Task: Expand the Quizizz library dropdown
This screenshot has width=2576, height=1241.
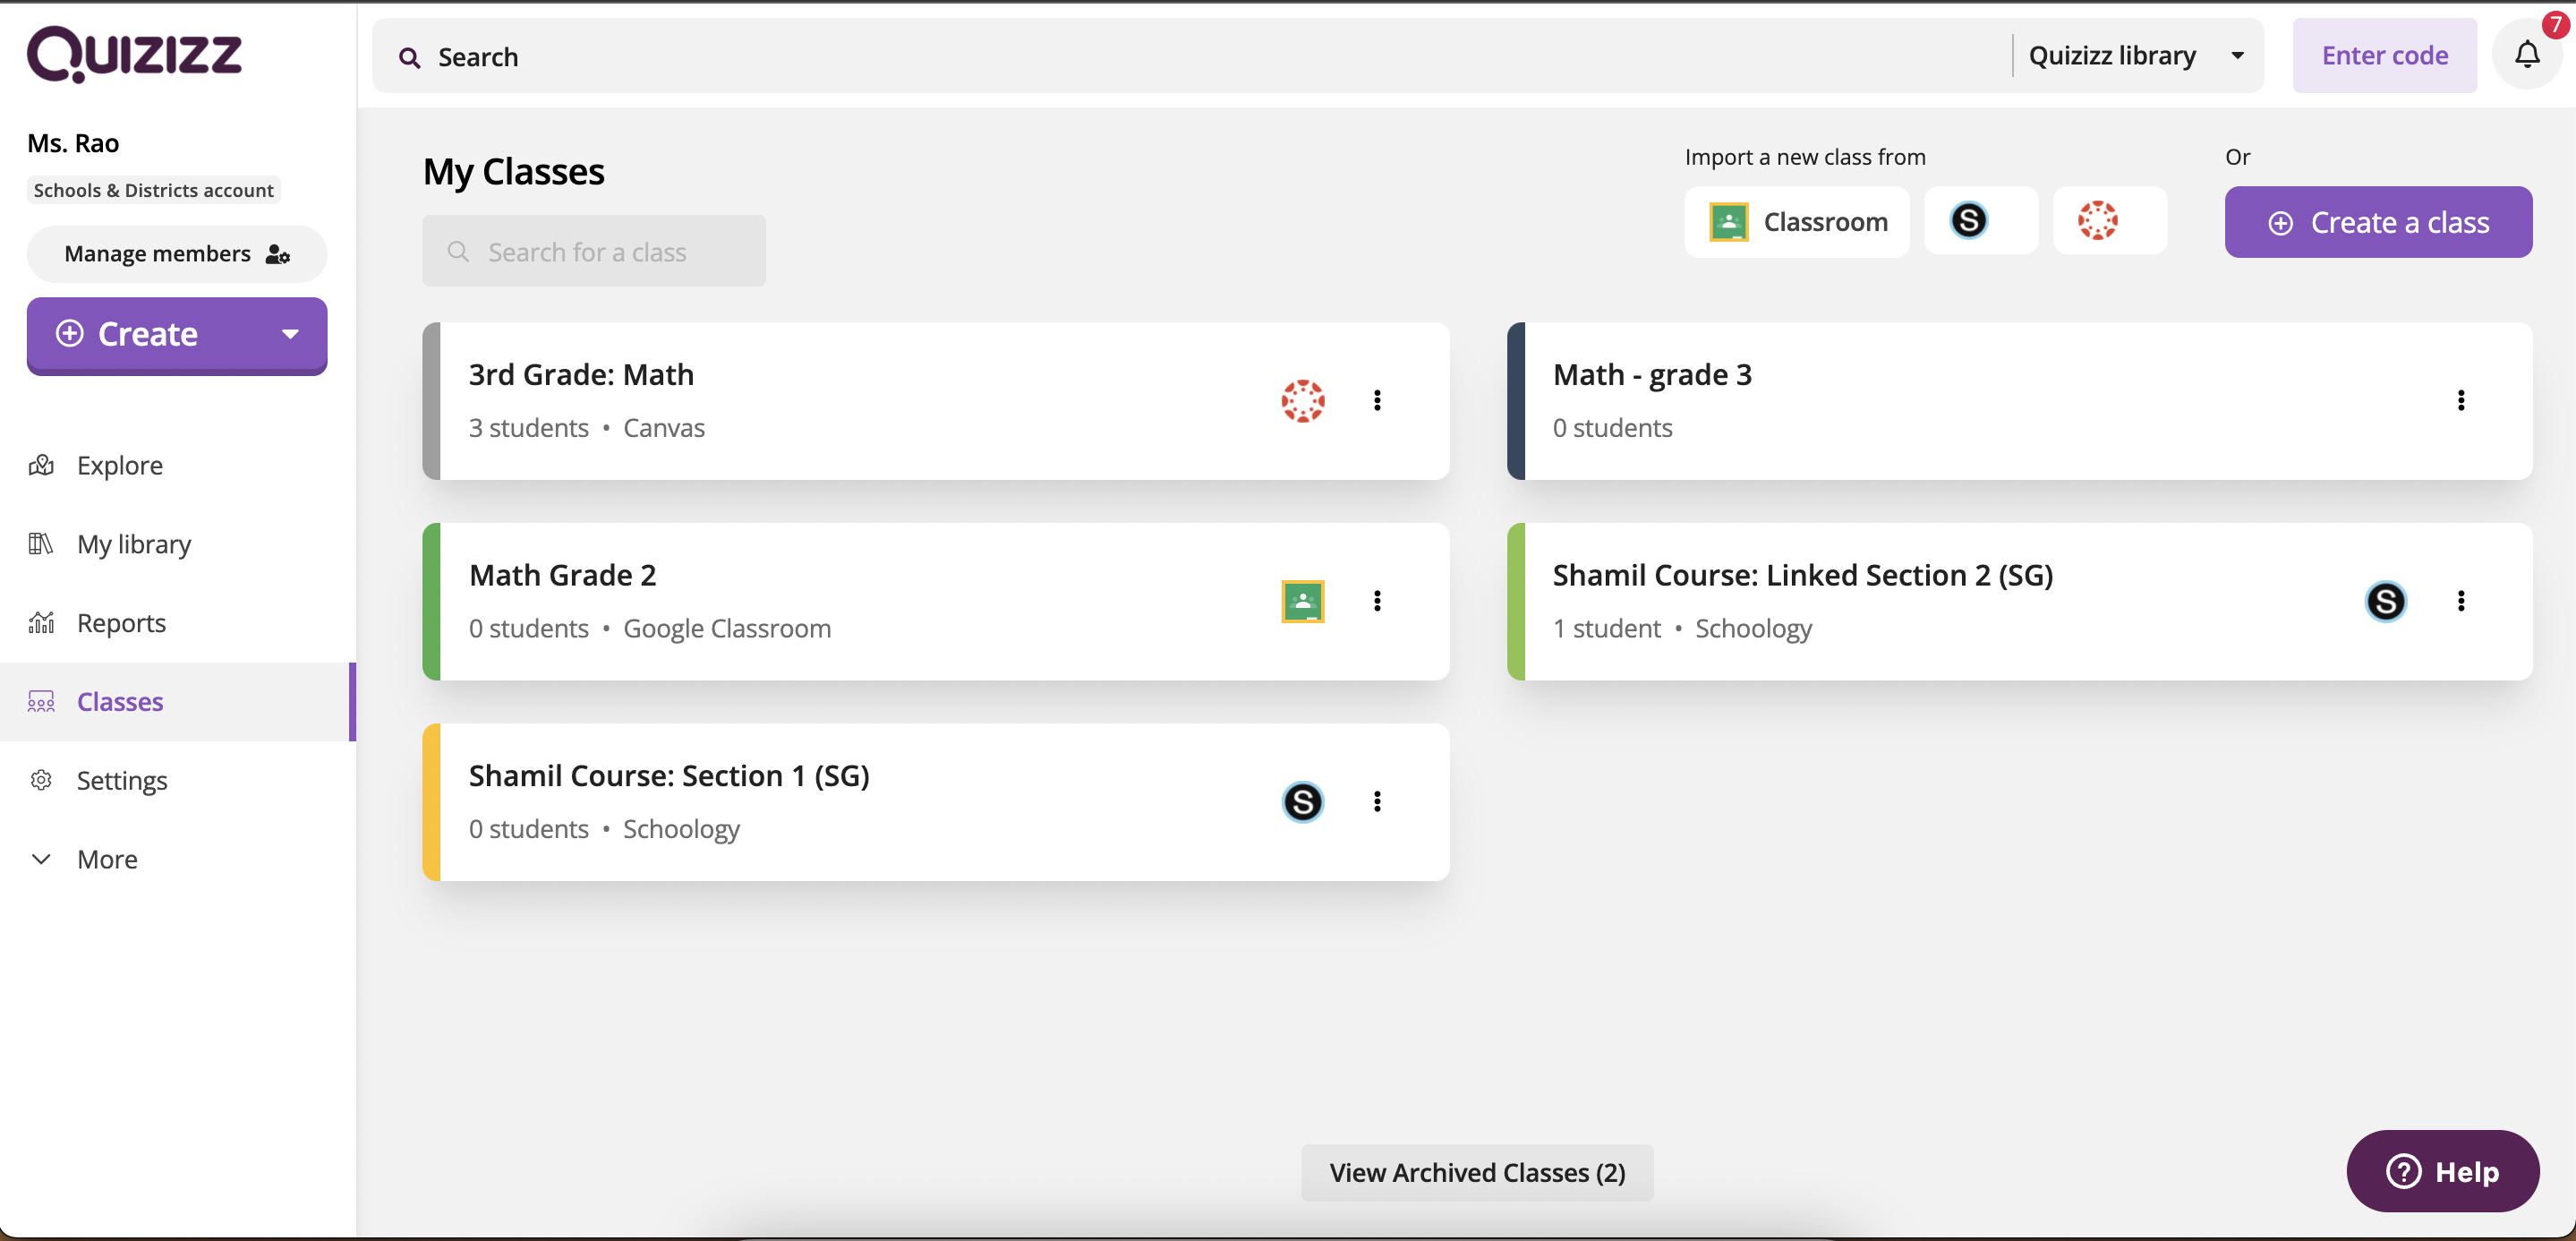Action: pyautogui.click(x=2238, y=55)
